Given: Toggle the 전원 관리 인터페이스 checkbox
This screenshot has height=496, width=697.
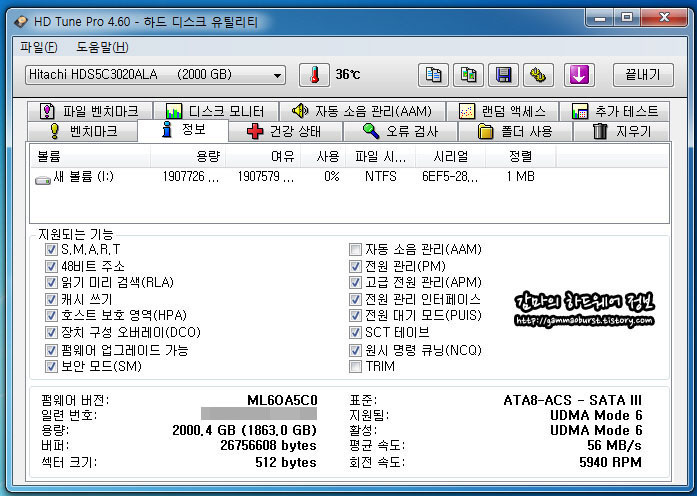Looking at the screenshot, I should pos(355,300).
